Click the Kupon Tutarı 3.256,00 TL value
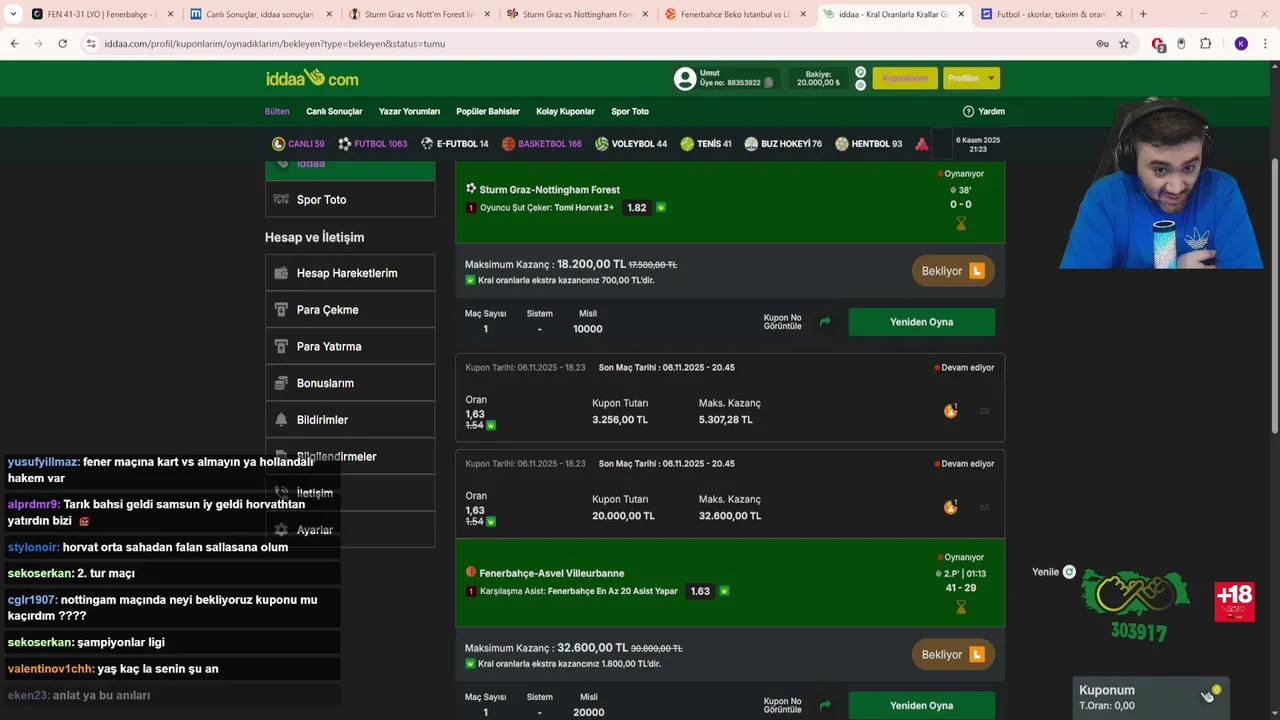The width and height of the screenshot is (1280, 720). [620, 420]
